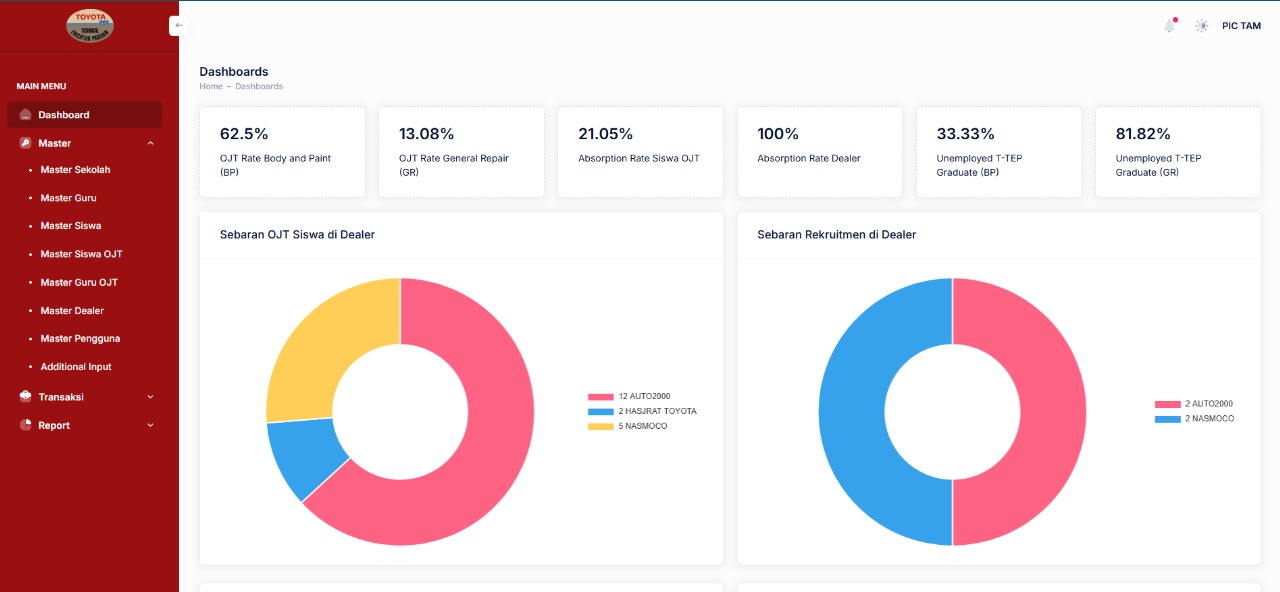The width and height of the screenshot is (1280, 592).
Task: Click the Report pie chart icon
Action: point(26,425)
